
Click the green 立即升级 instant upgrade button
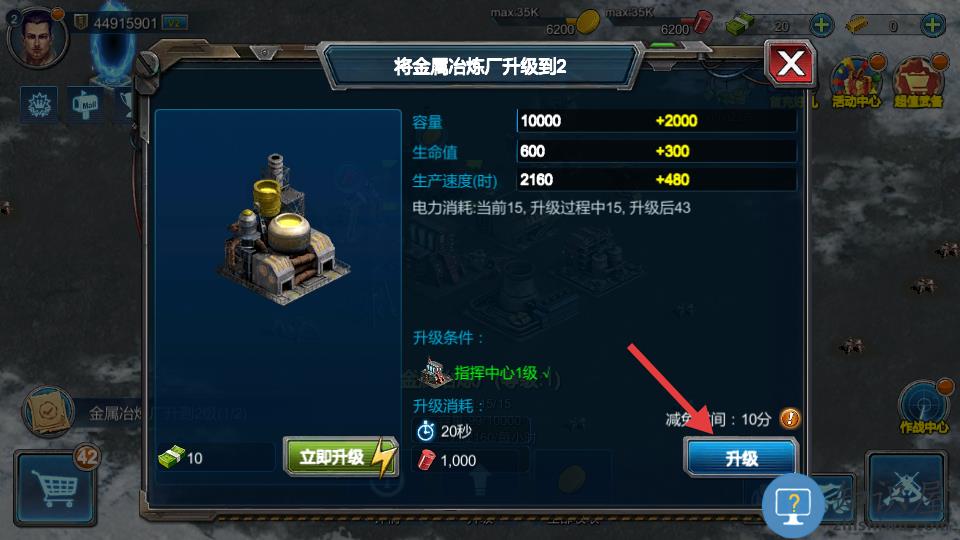coord(340,457)
